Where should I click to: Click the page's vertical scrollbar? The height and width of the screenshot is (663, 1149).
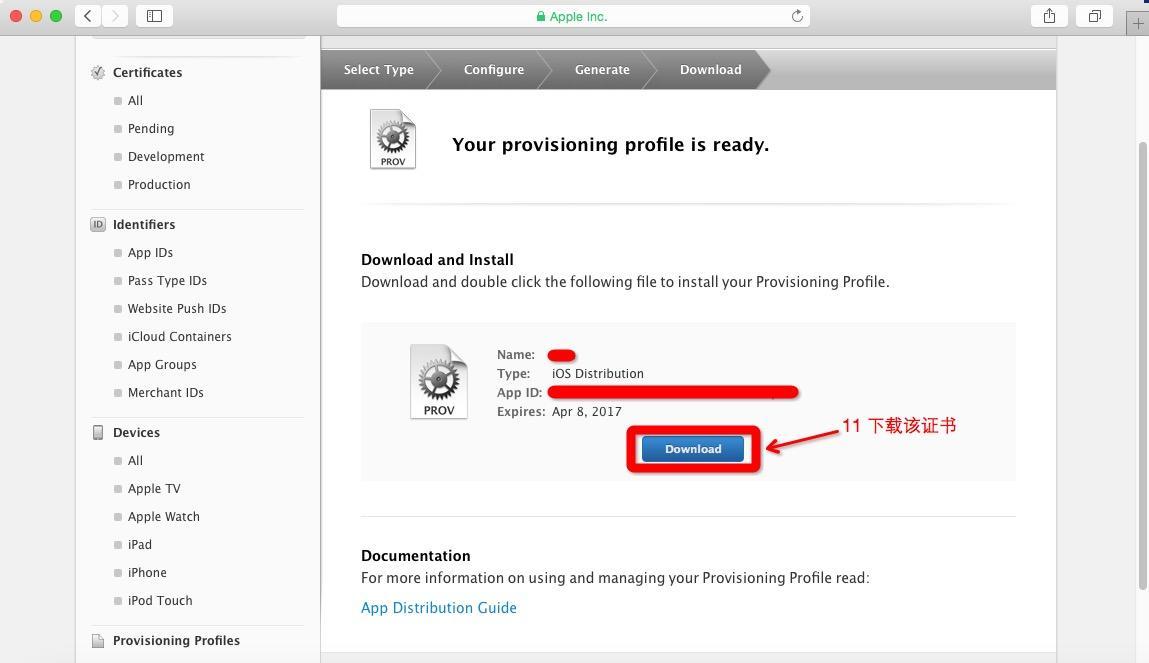click(1142, 365)
